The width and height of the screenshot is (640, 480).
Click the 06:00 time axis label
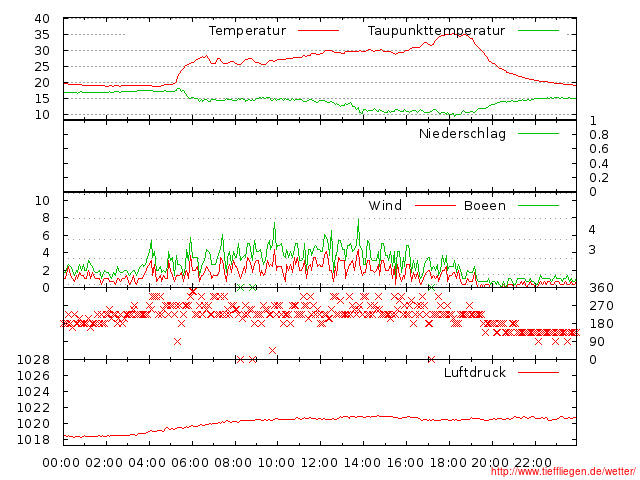pos(190,463)
